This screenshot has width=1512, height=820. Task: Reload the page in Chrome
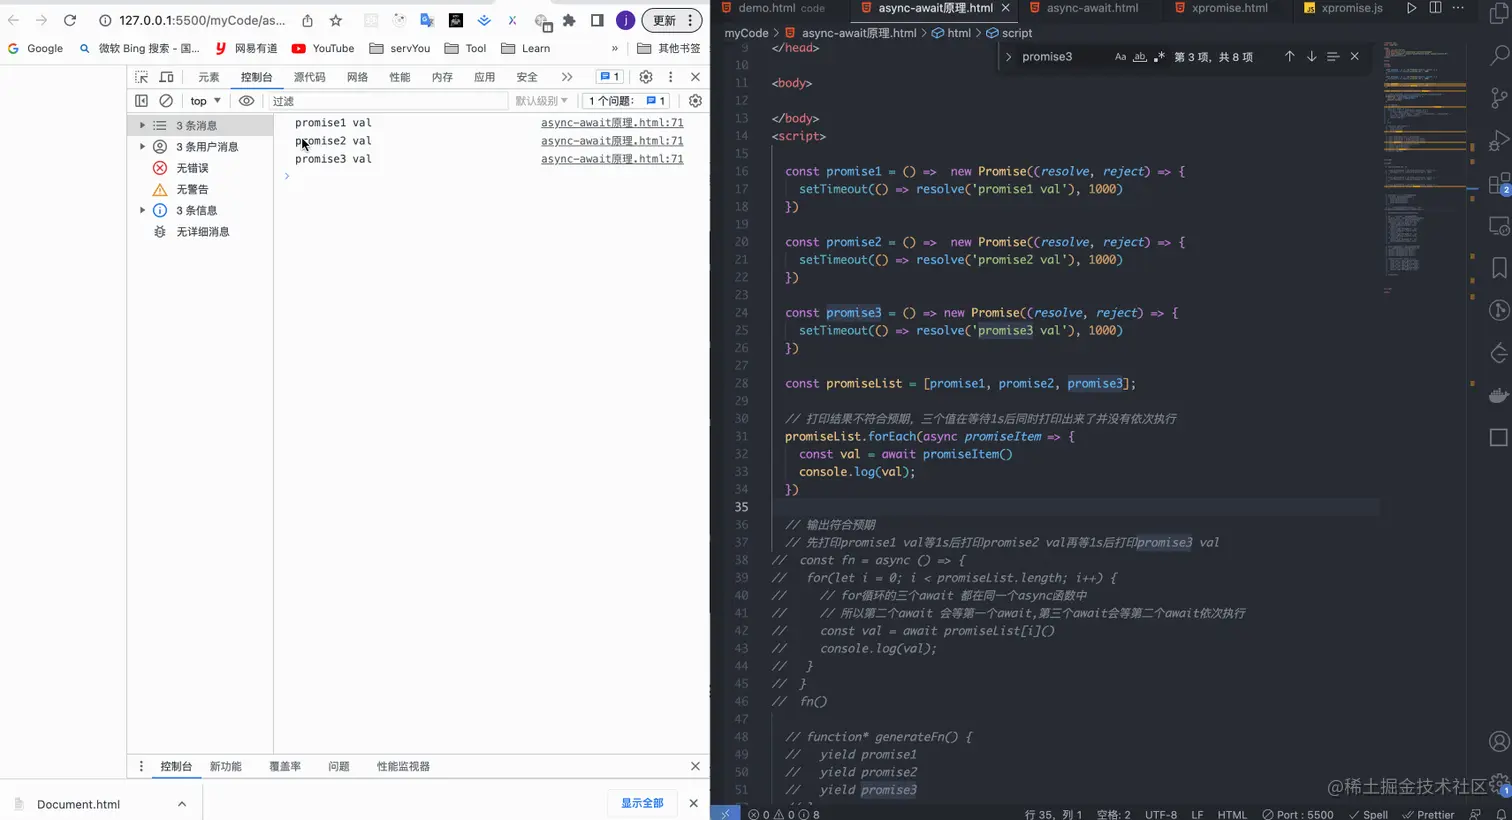[x=70, y=20]
